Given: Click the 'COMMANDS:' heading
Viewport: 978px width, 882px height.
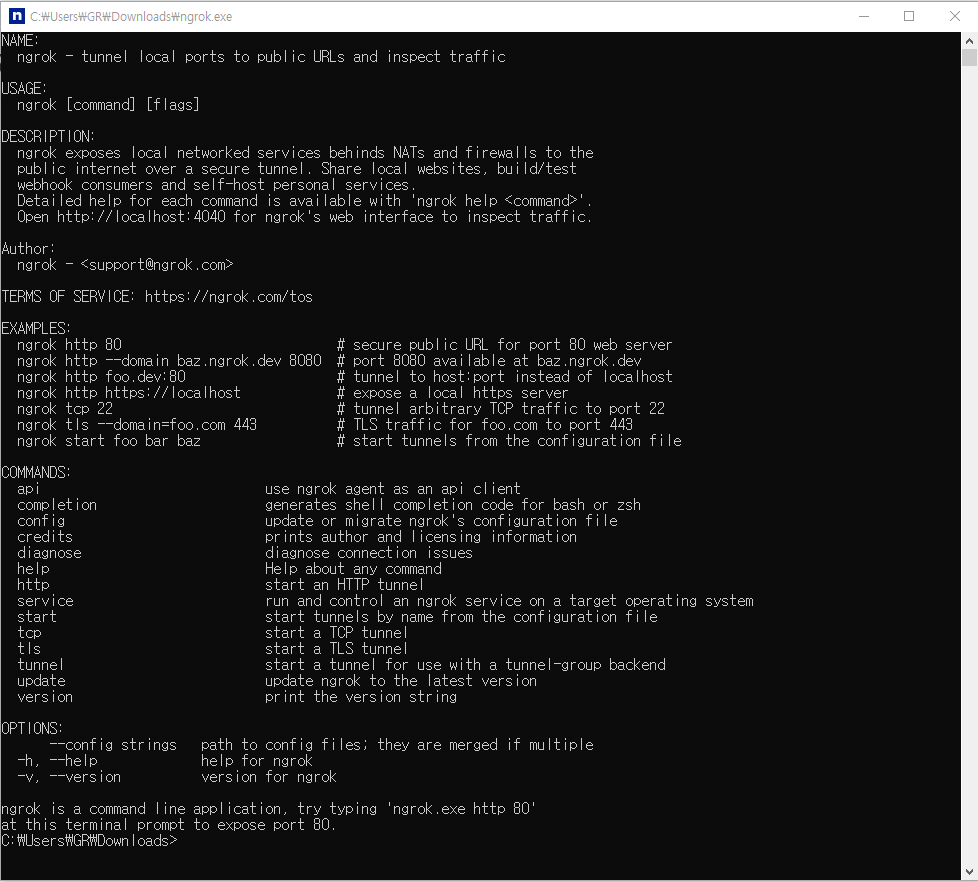Looking at the screenshot, I should coord(36,473).
